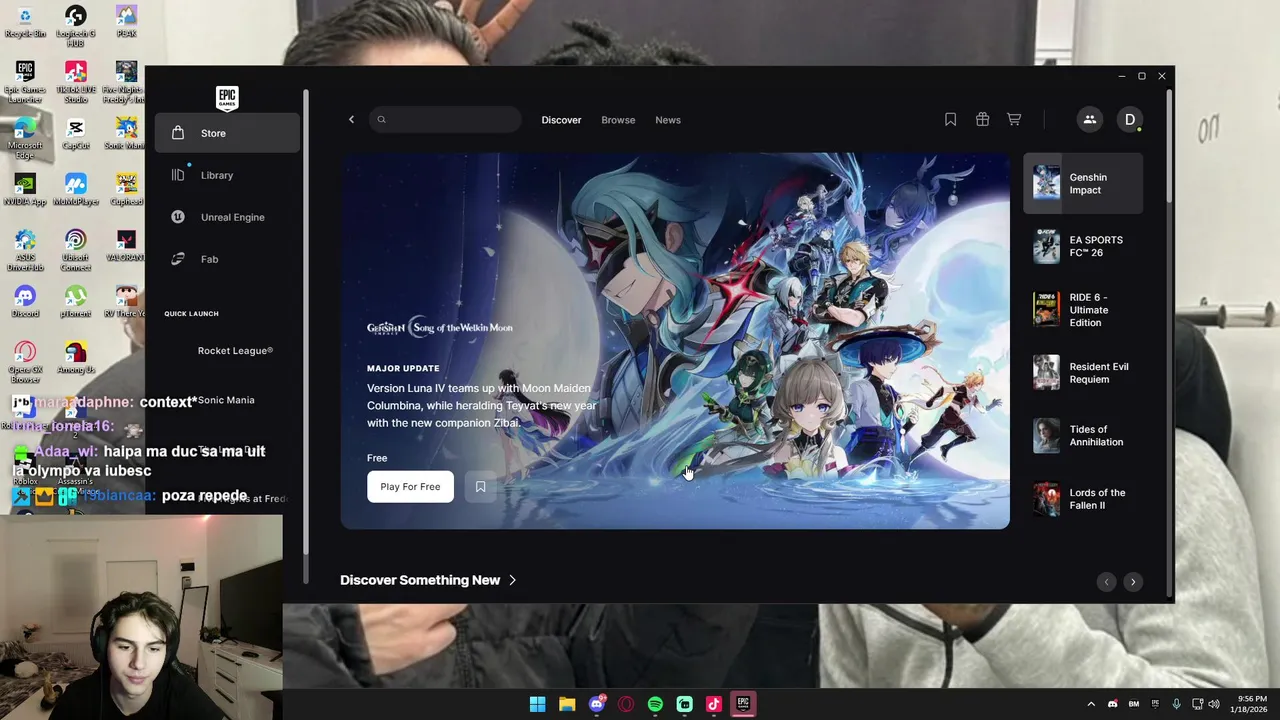Open the shopping cart
The height and width of the screenshot is (720, 1280).
tap(1014, 120)
